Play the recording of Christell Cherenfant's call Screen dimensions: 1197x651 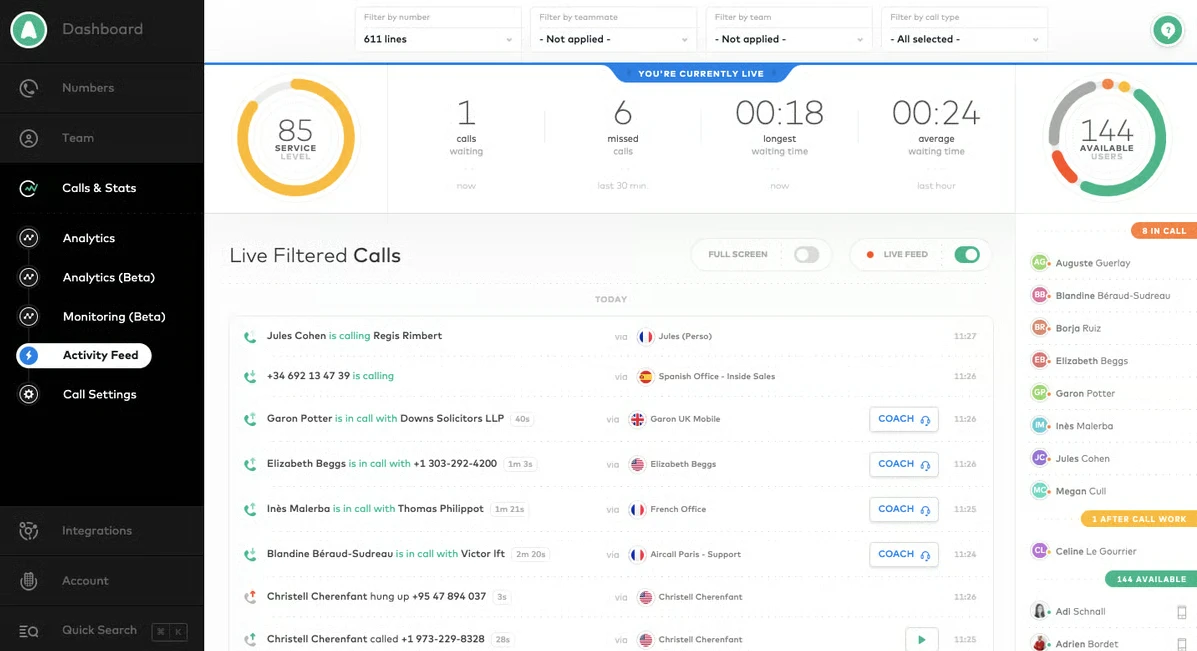pyautogui.click(x=920, y=639)
